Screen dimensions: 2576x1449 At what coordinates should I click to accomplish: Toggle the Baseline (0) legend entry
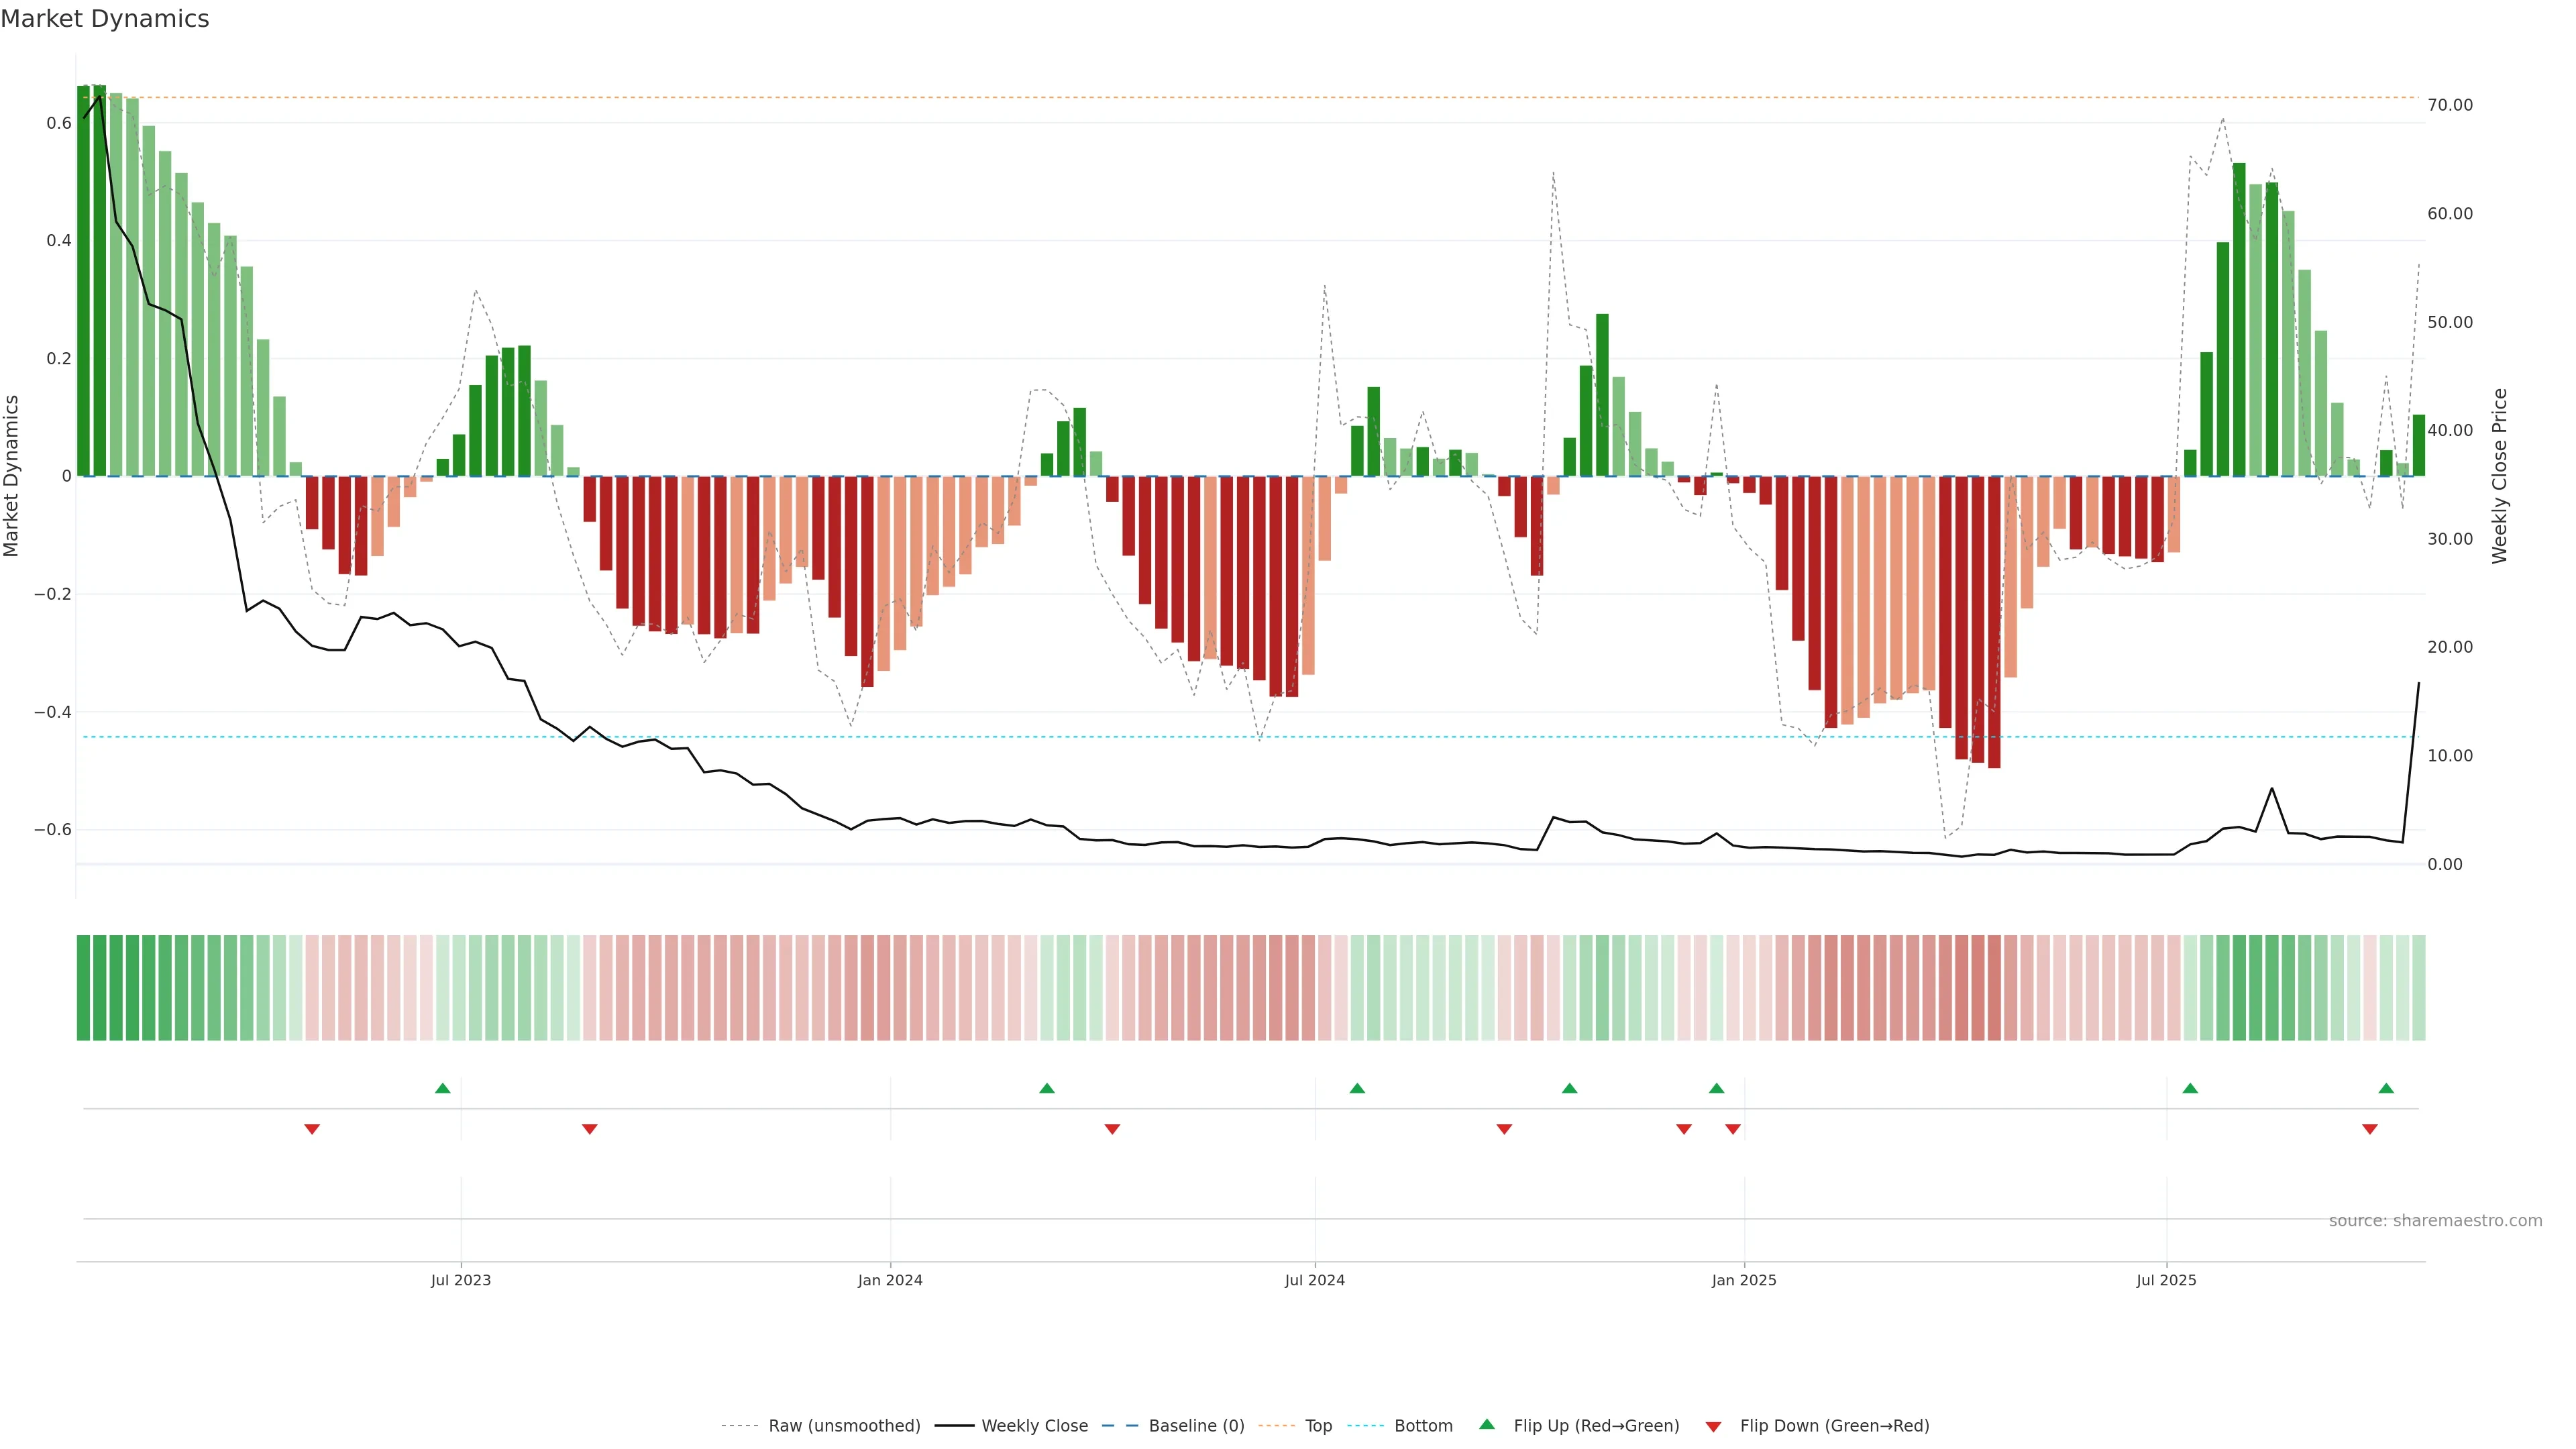click(x=1196, y=1425)
